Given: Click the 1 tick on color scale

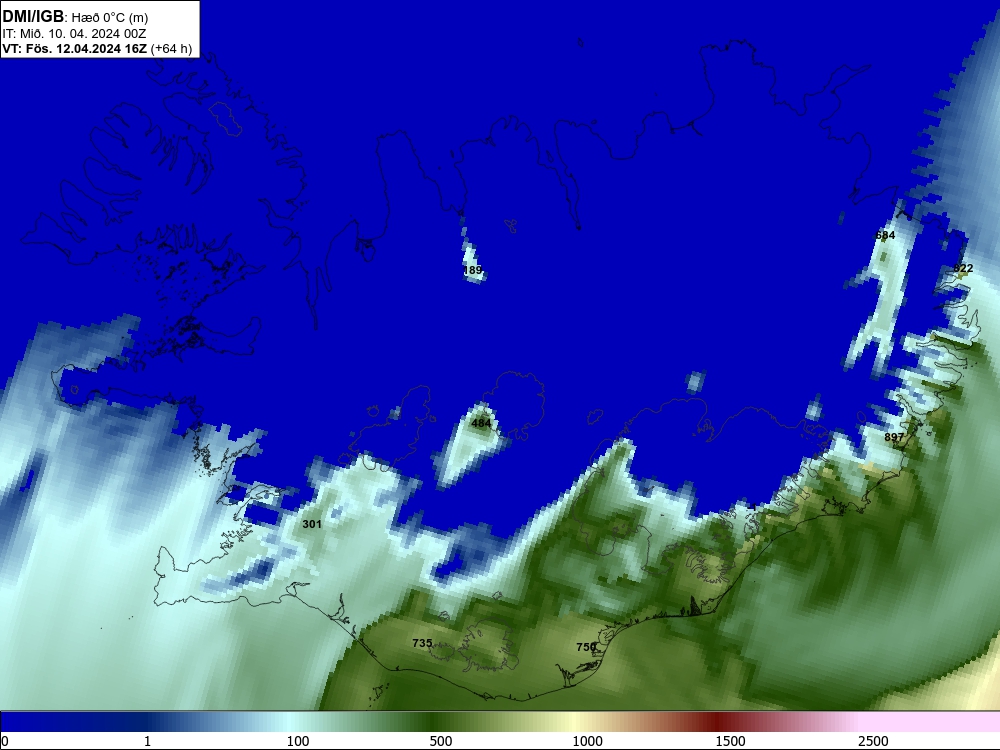Looking at the screenshot, I should [147, 741].
